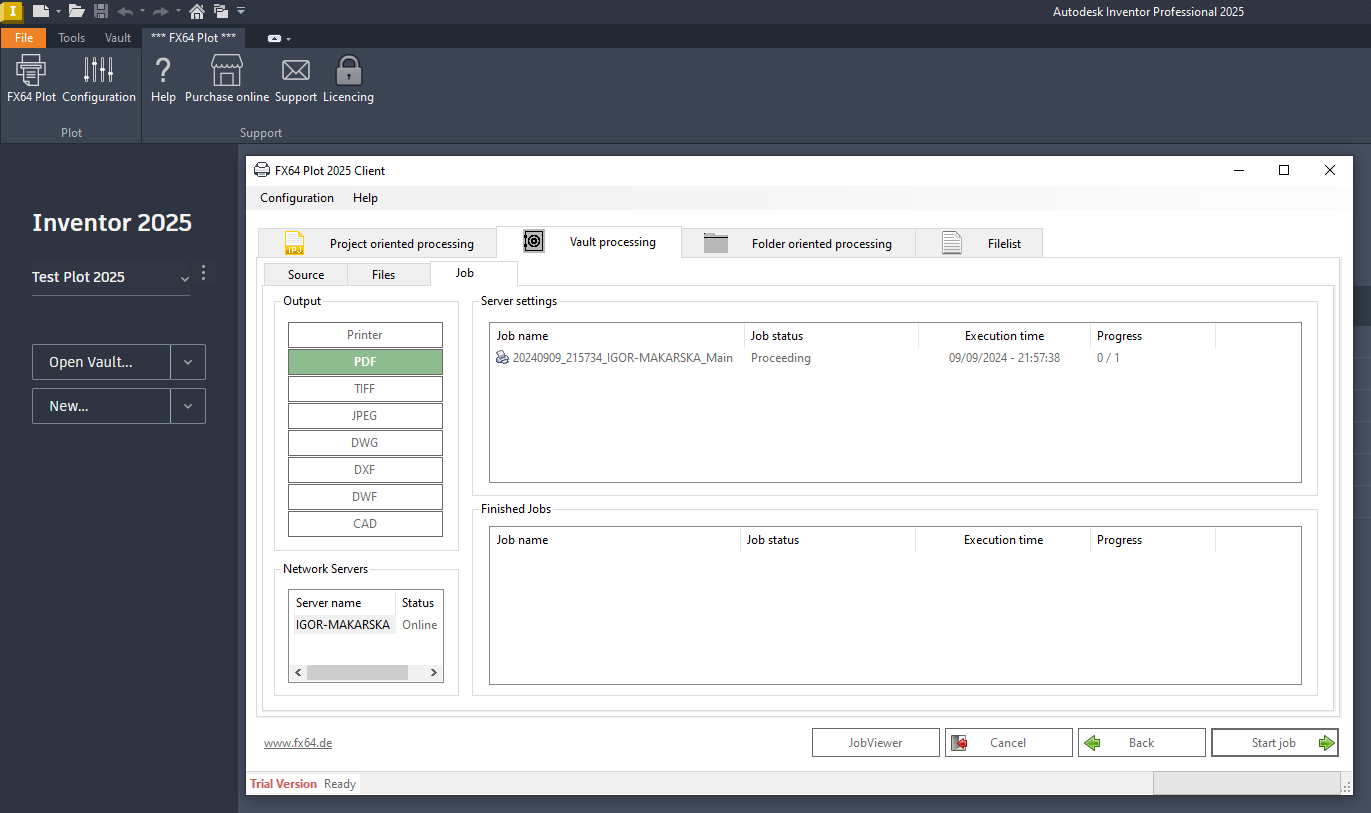This screenshot has width=1371, height=813.
Task: Select TIFF output format
Action: click(365, 389)
